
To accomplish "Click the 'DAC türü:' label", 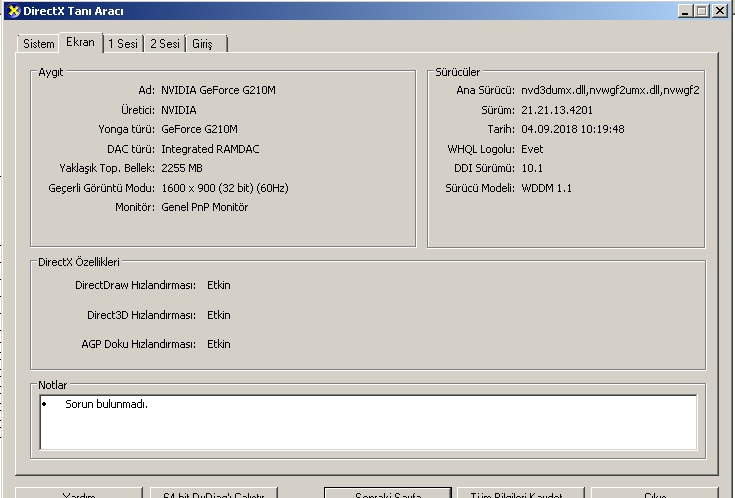I will [x=131, y=149].
